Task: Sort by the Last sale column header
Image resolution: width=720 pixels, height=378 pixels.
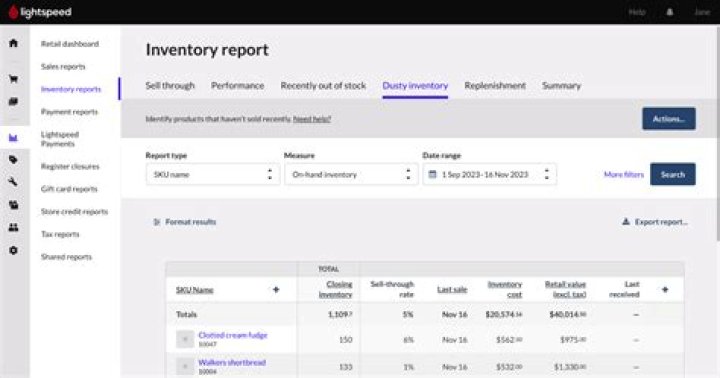Action: pyautogui.click(x=452, y=289)
